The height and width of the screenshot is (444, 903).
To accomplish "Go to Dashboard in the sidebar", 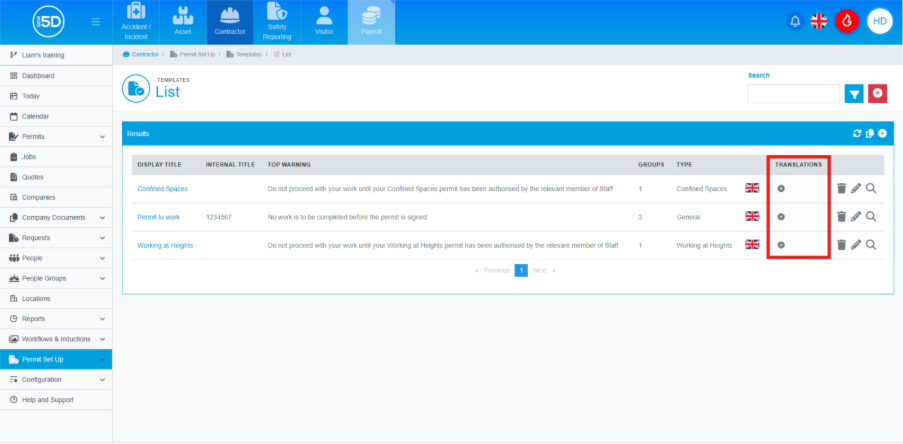I will point(38,75).
